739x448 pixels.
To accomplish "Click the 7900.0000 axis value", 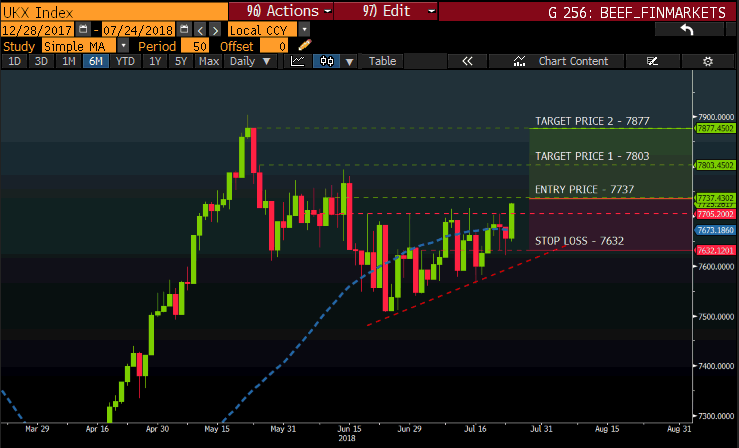I will click(x=716, y=116).
